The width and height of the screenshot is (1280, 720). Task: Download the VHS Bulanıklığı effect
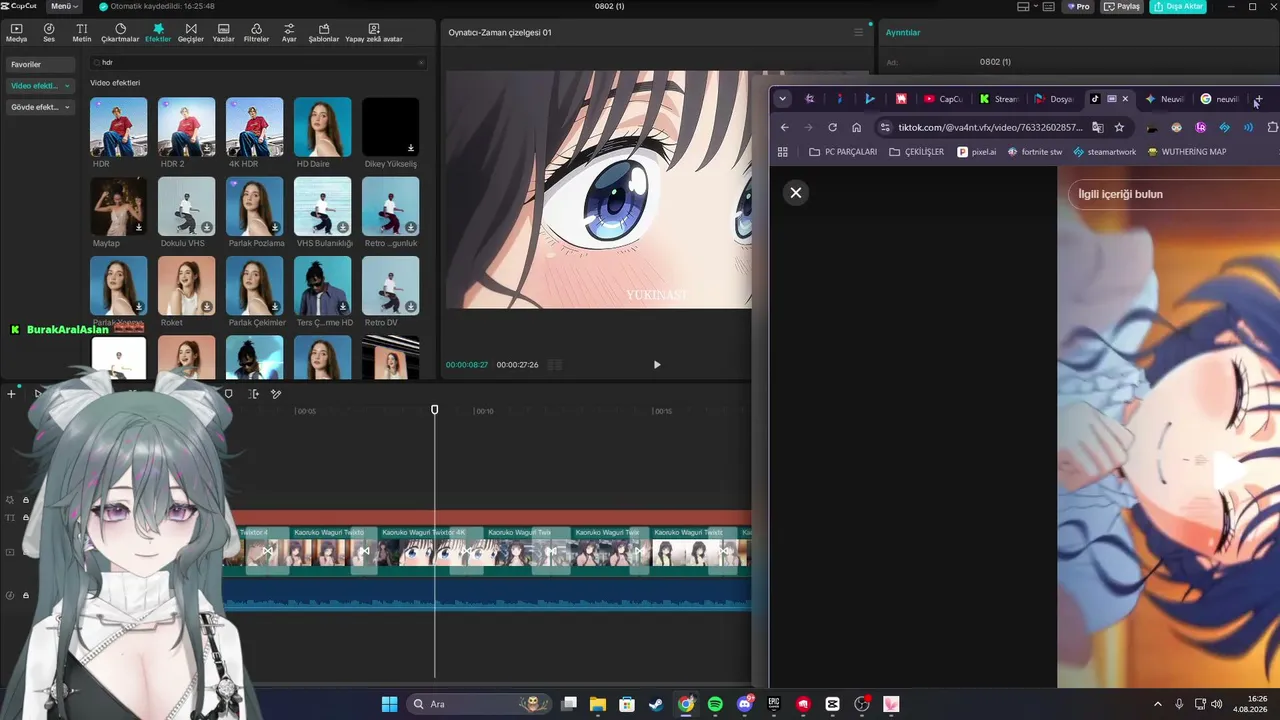pos(343,227)
